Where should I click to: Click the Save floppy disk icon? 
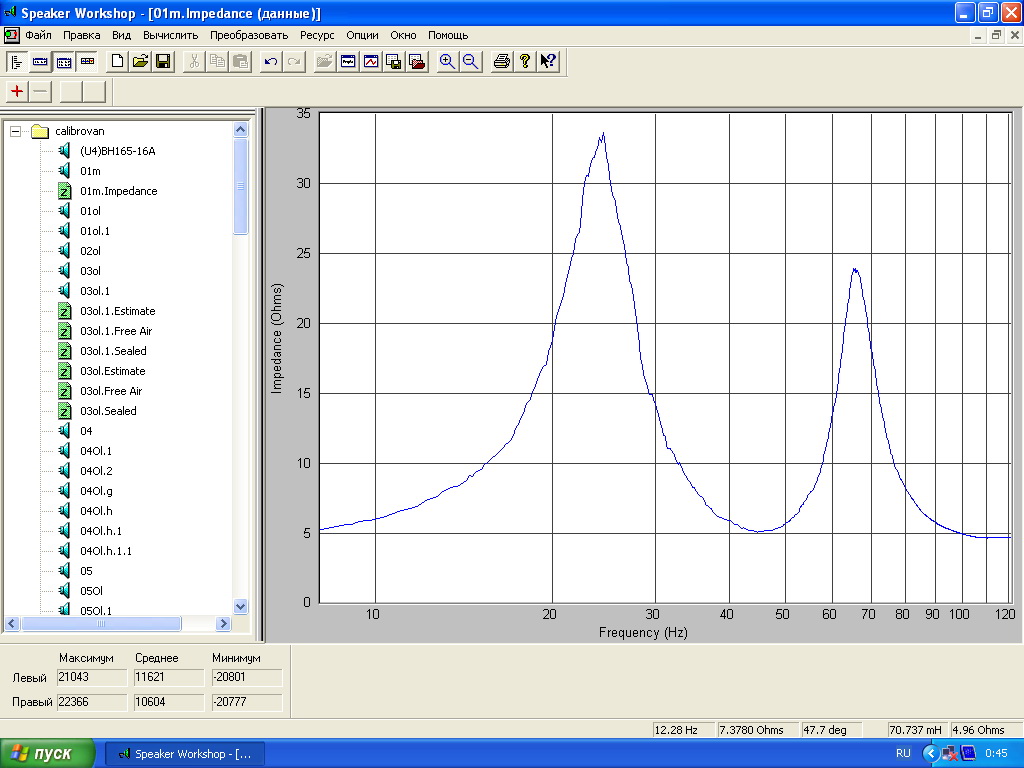coord(162,62)
